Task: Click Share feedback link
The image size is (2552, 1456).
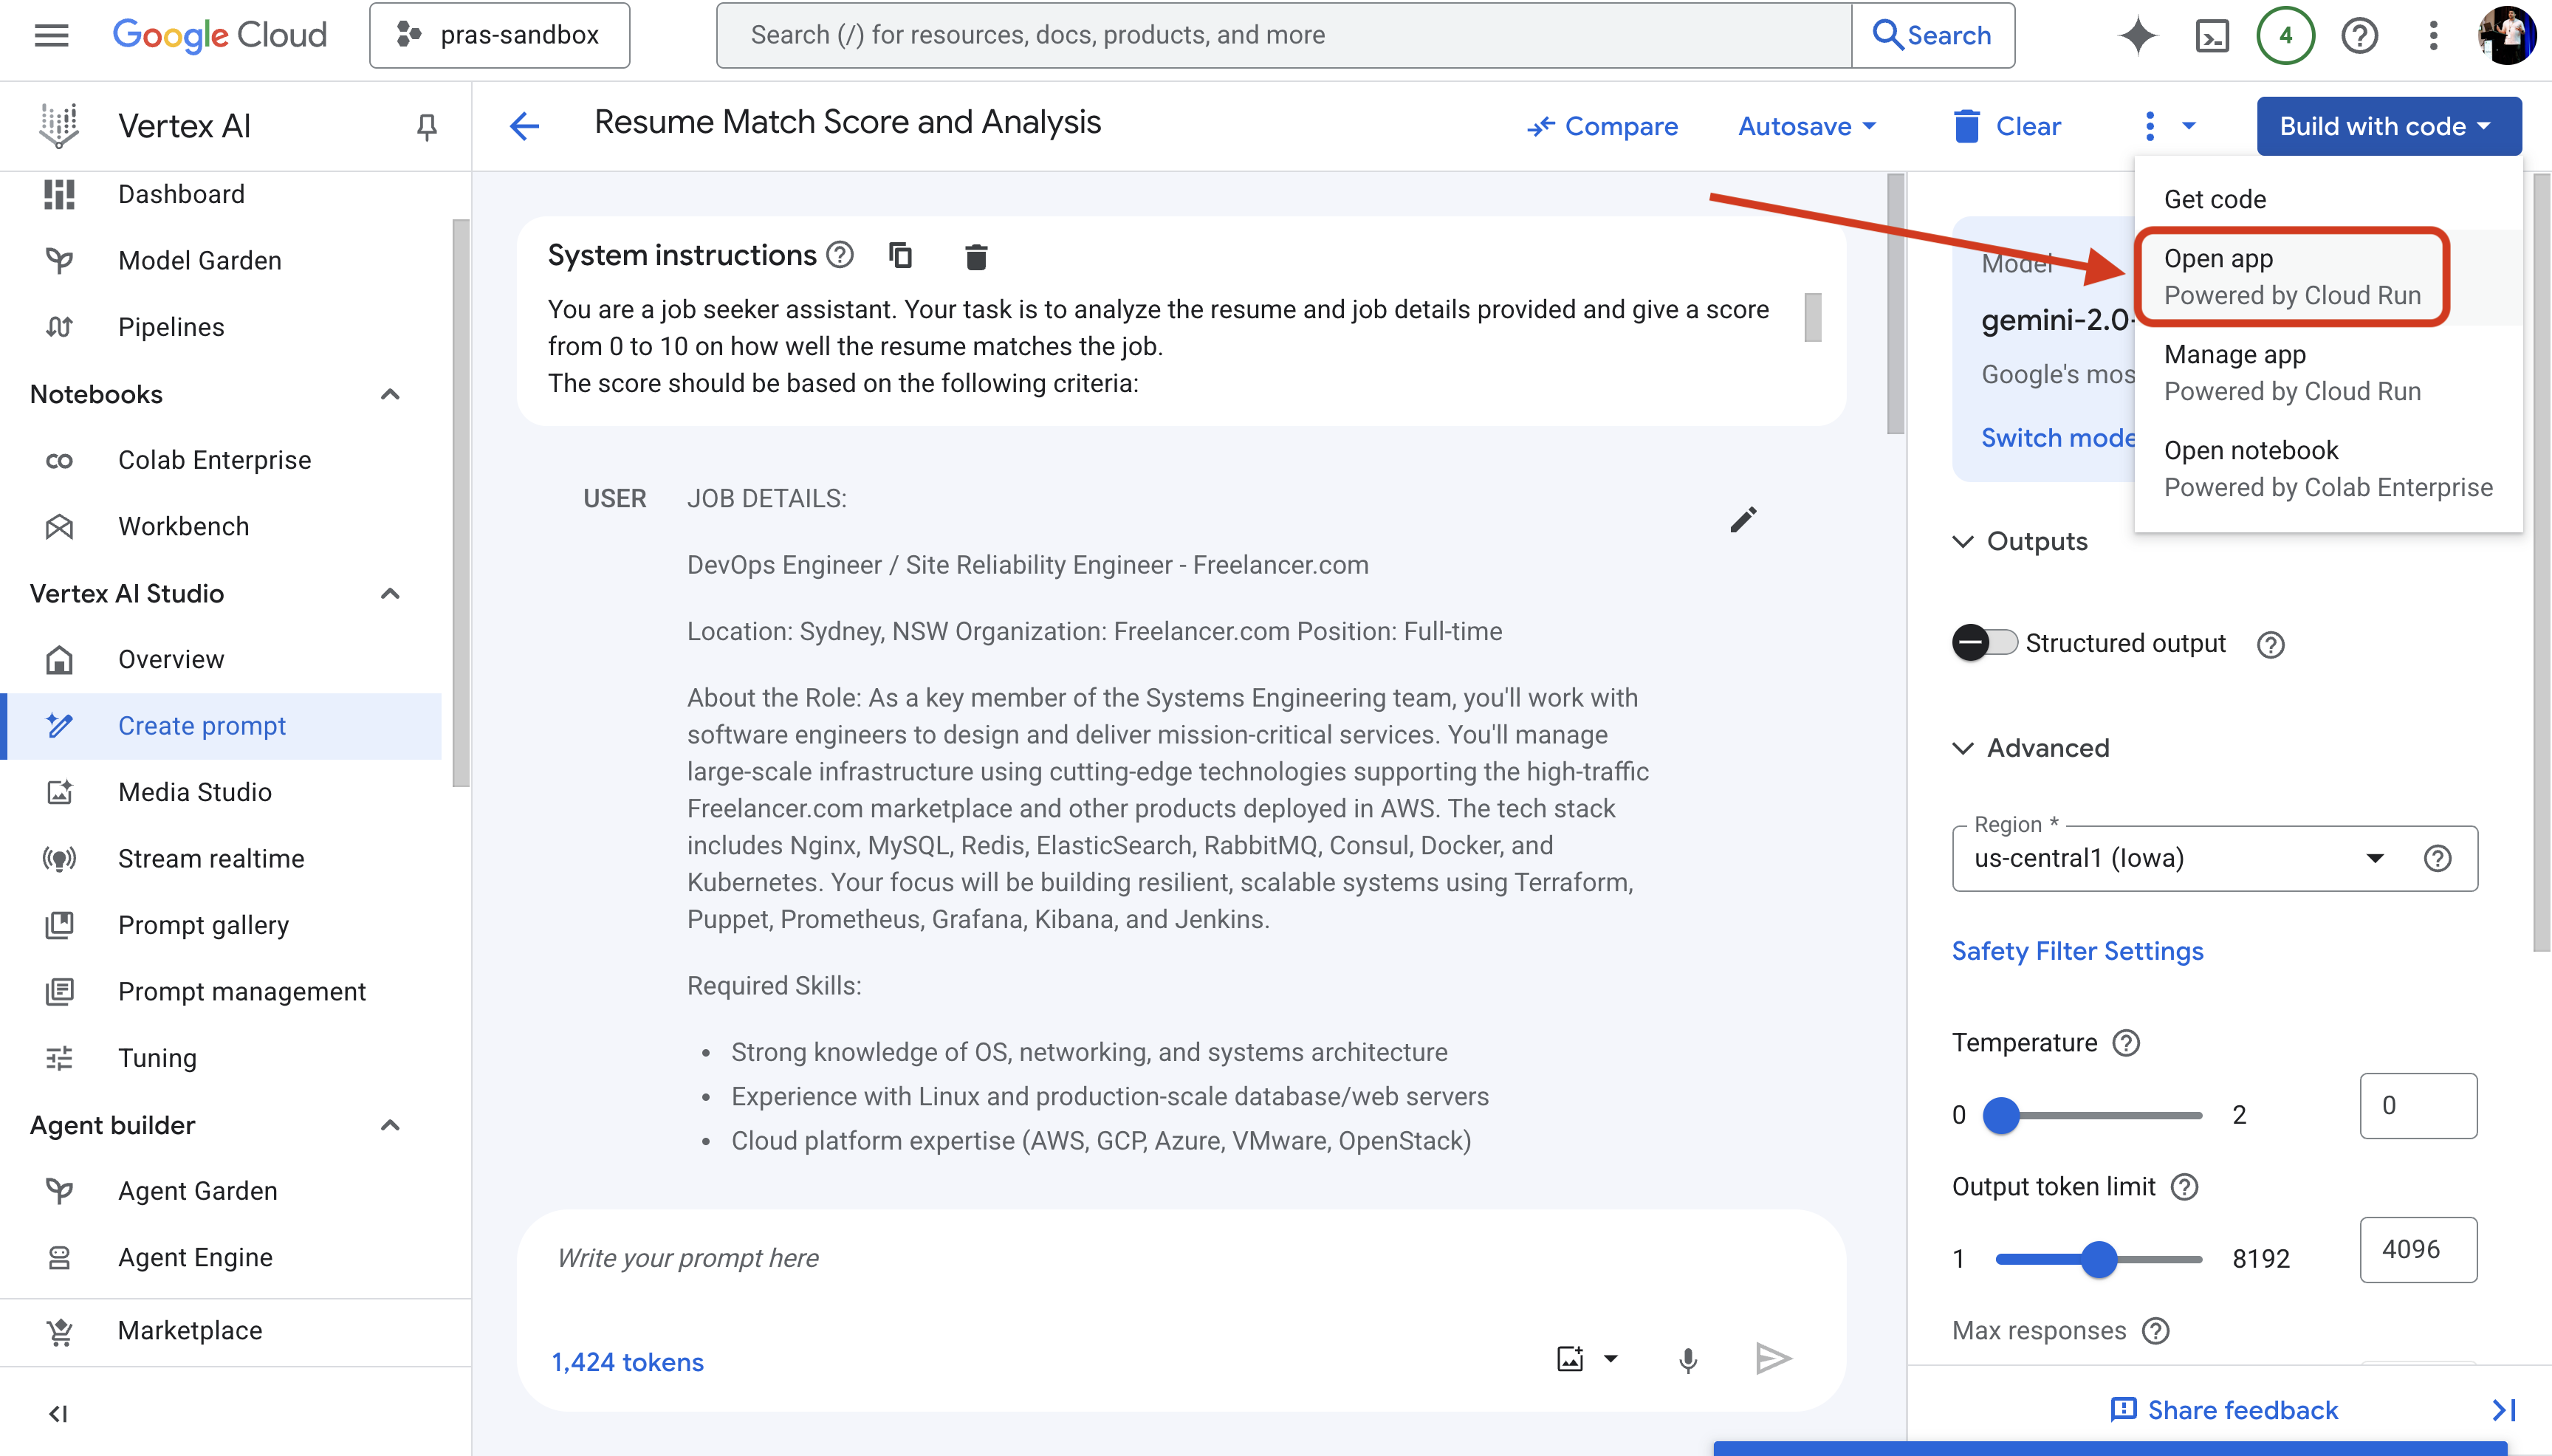Action: (2224, 1410)
